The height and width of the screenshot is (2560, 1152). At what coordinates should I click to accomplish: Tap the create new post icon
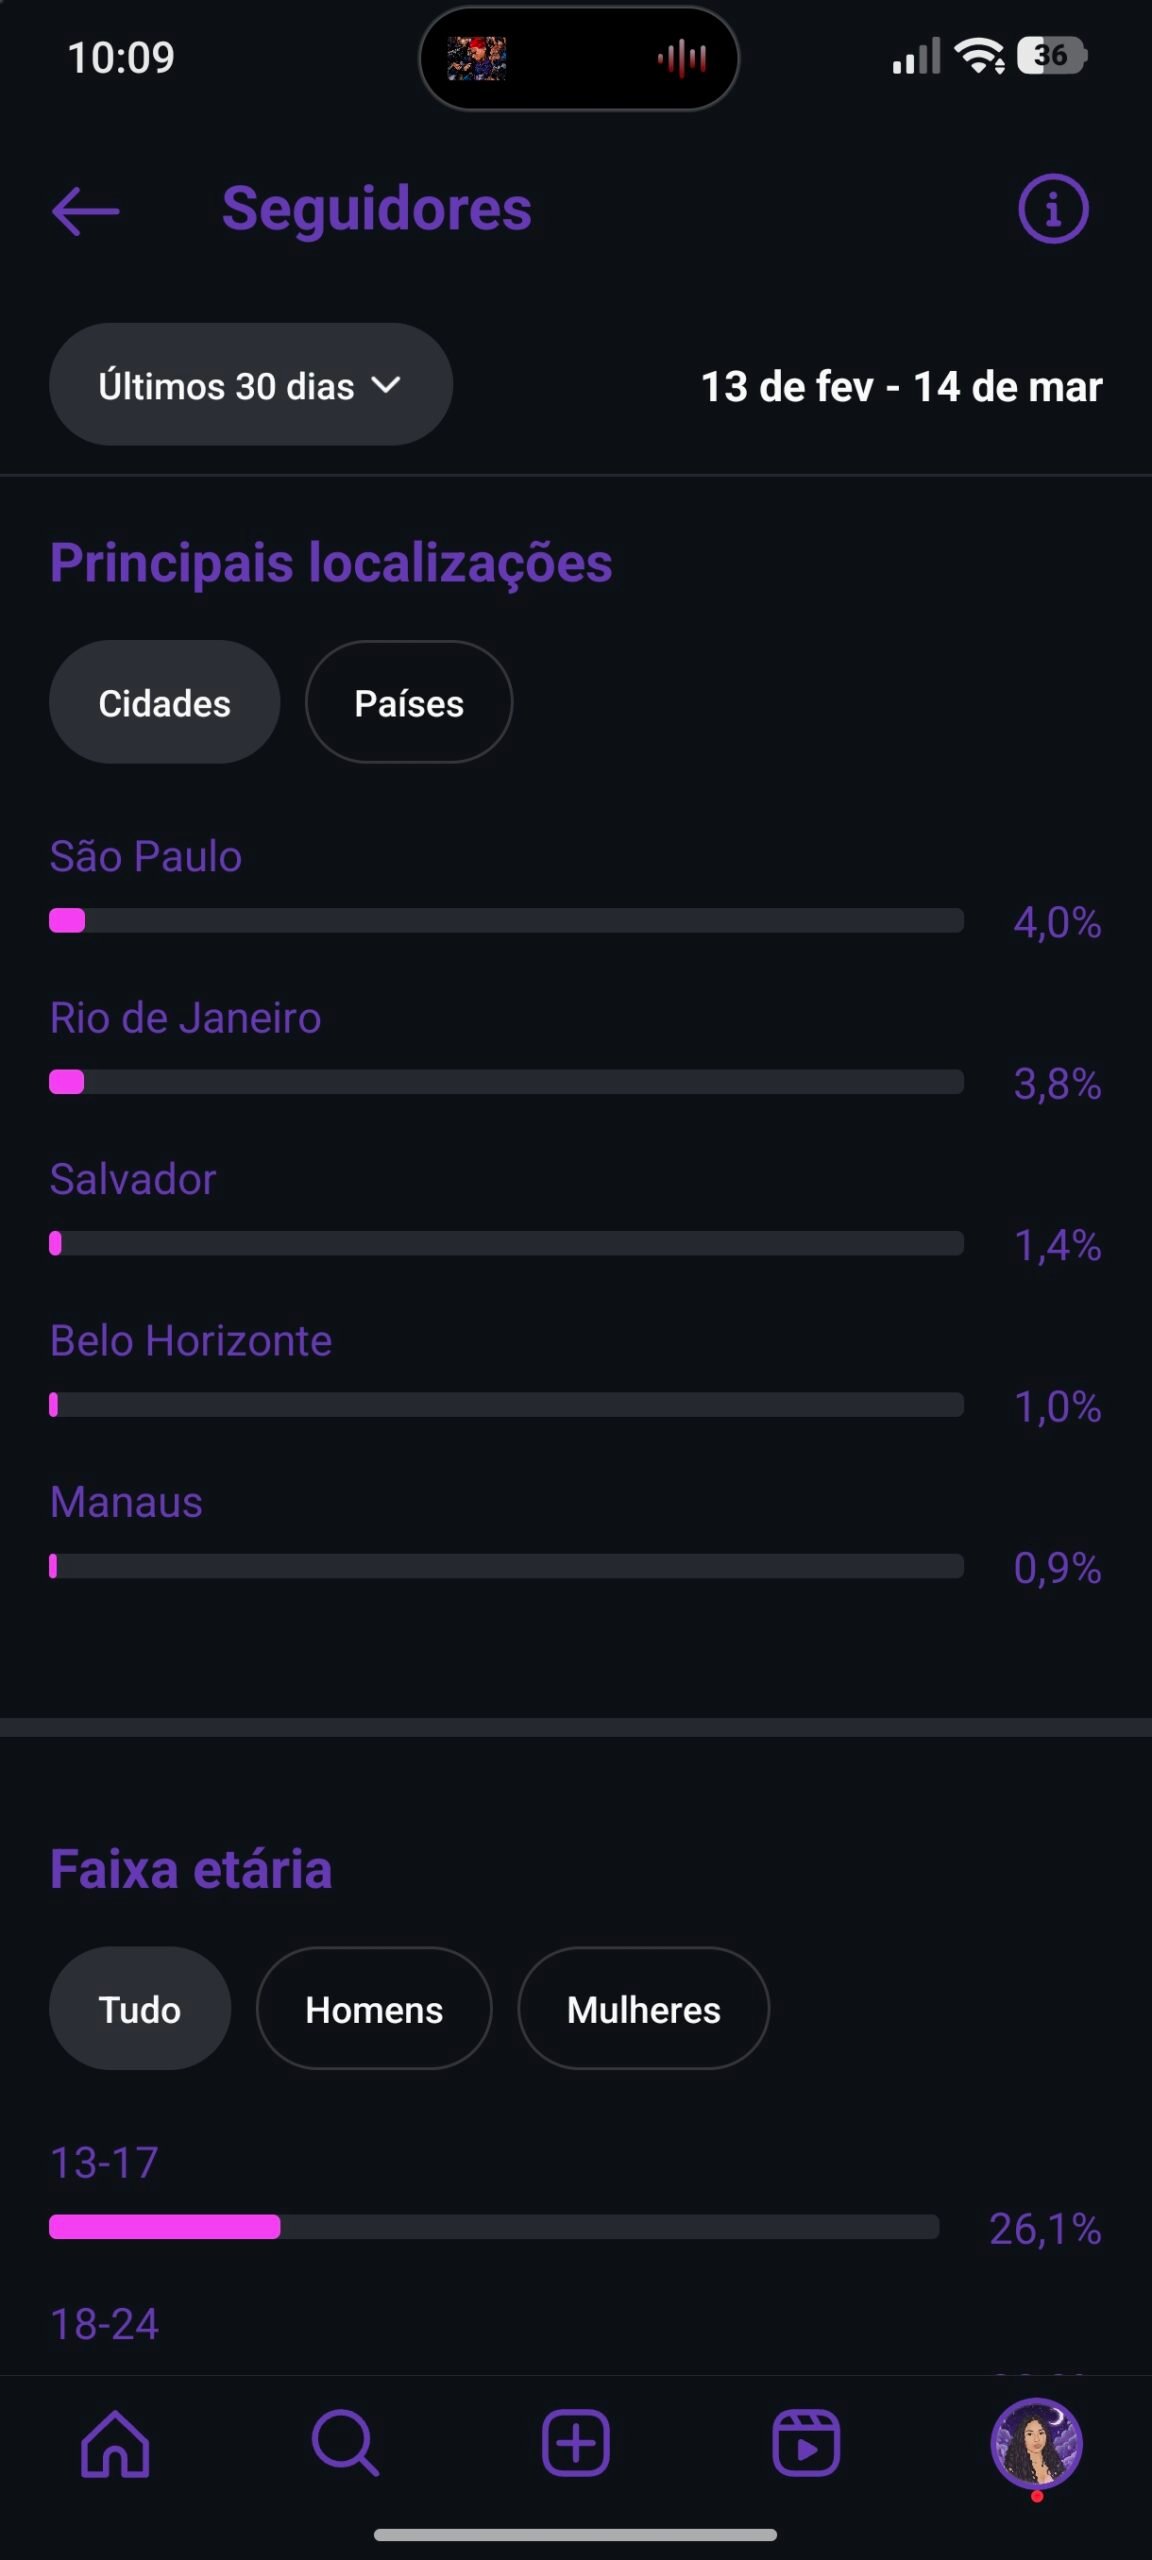point(576,2444)
